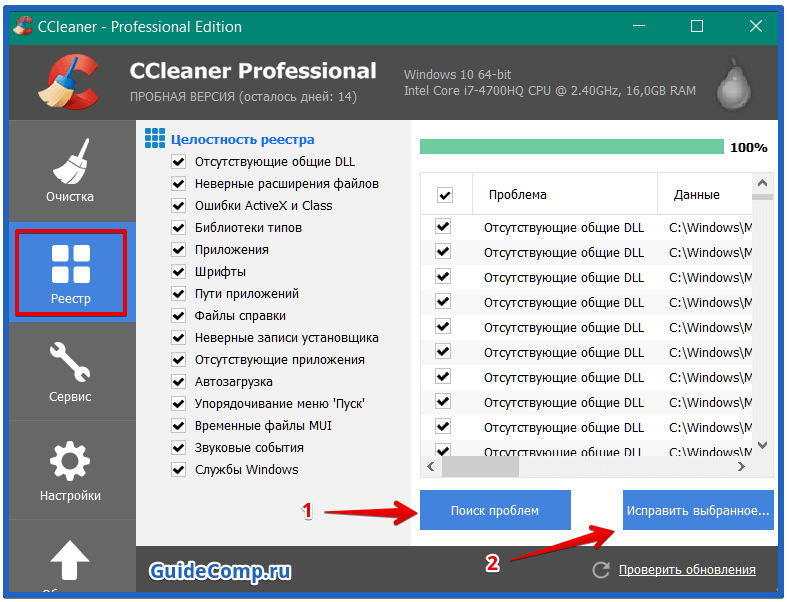Viewport: 789px width, 602px height.
Task: Click the refresh icon beside Проверить обновления
Action: coord(601,570)
